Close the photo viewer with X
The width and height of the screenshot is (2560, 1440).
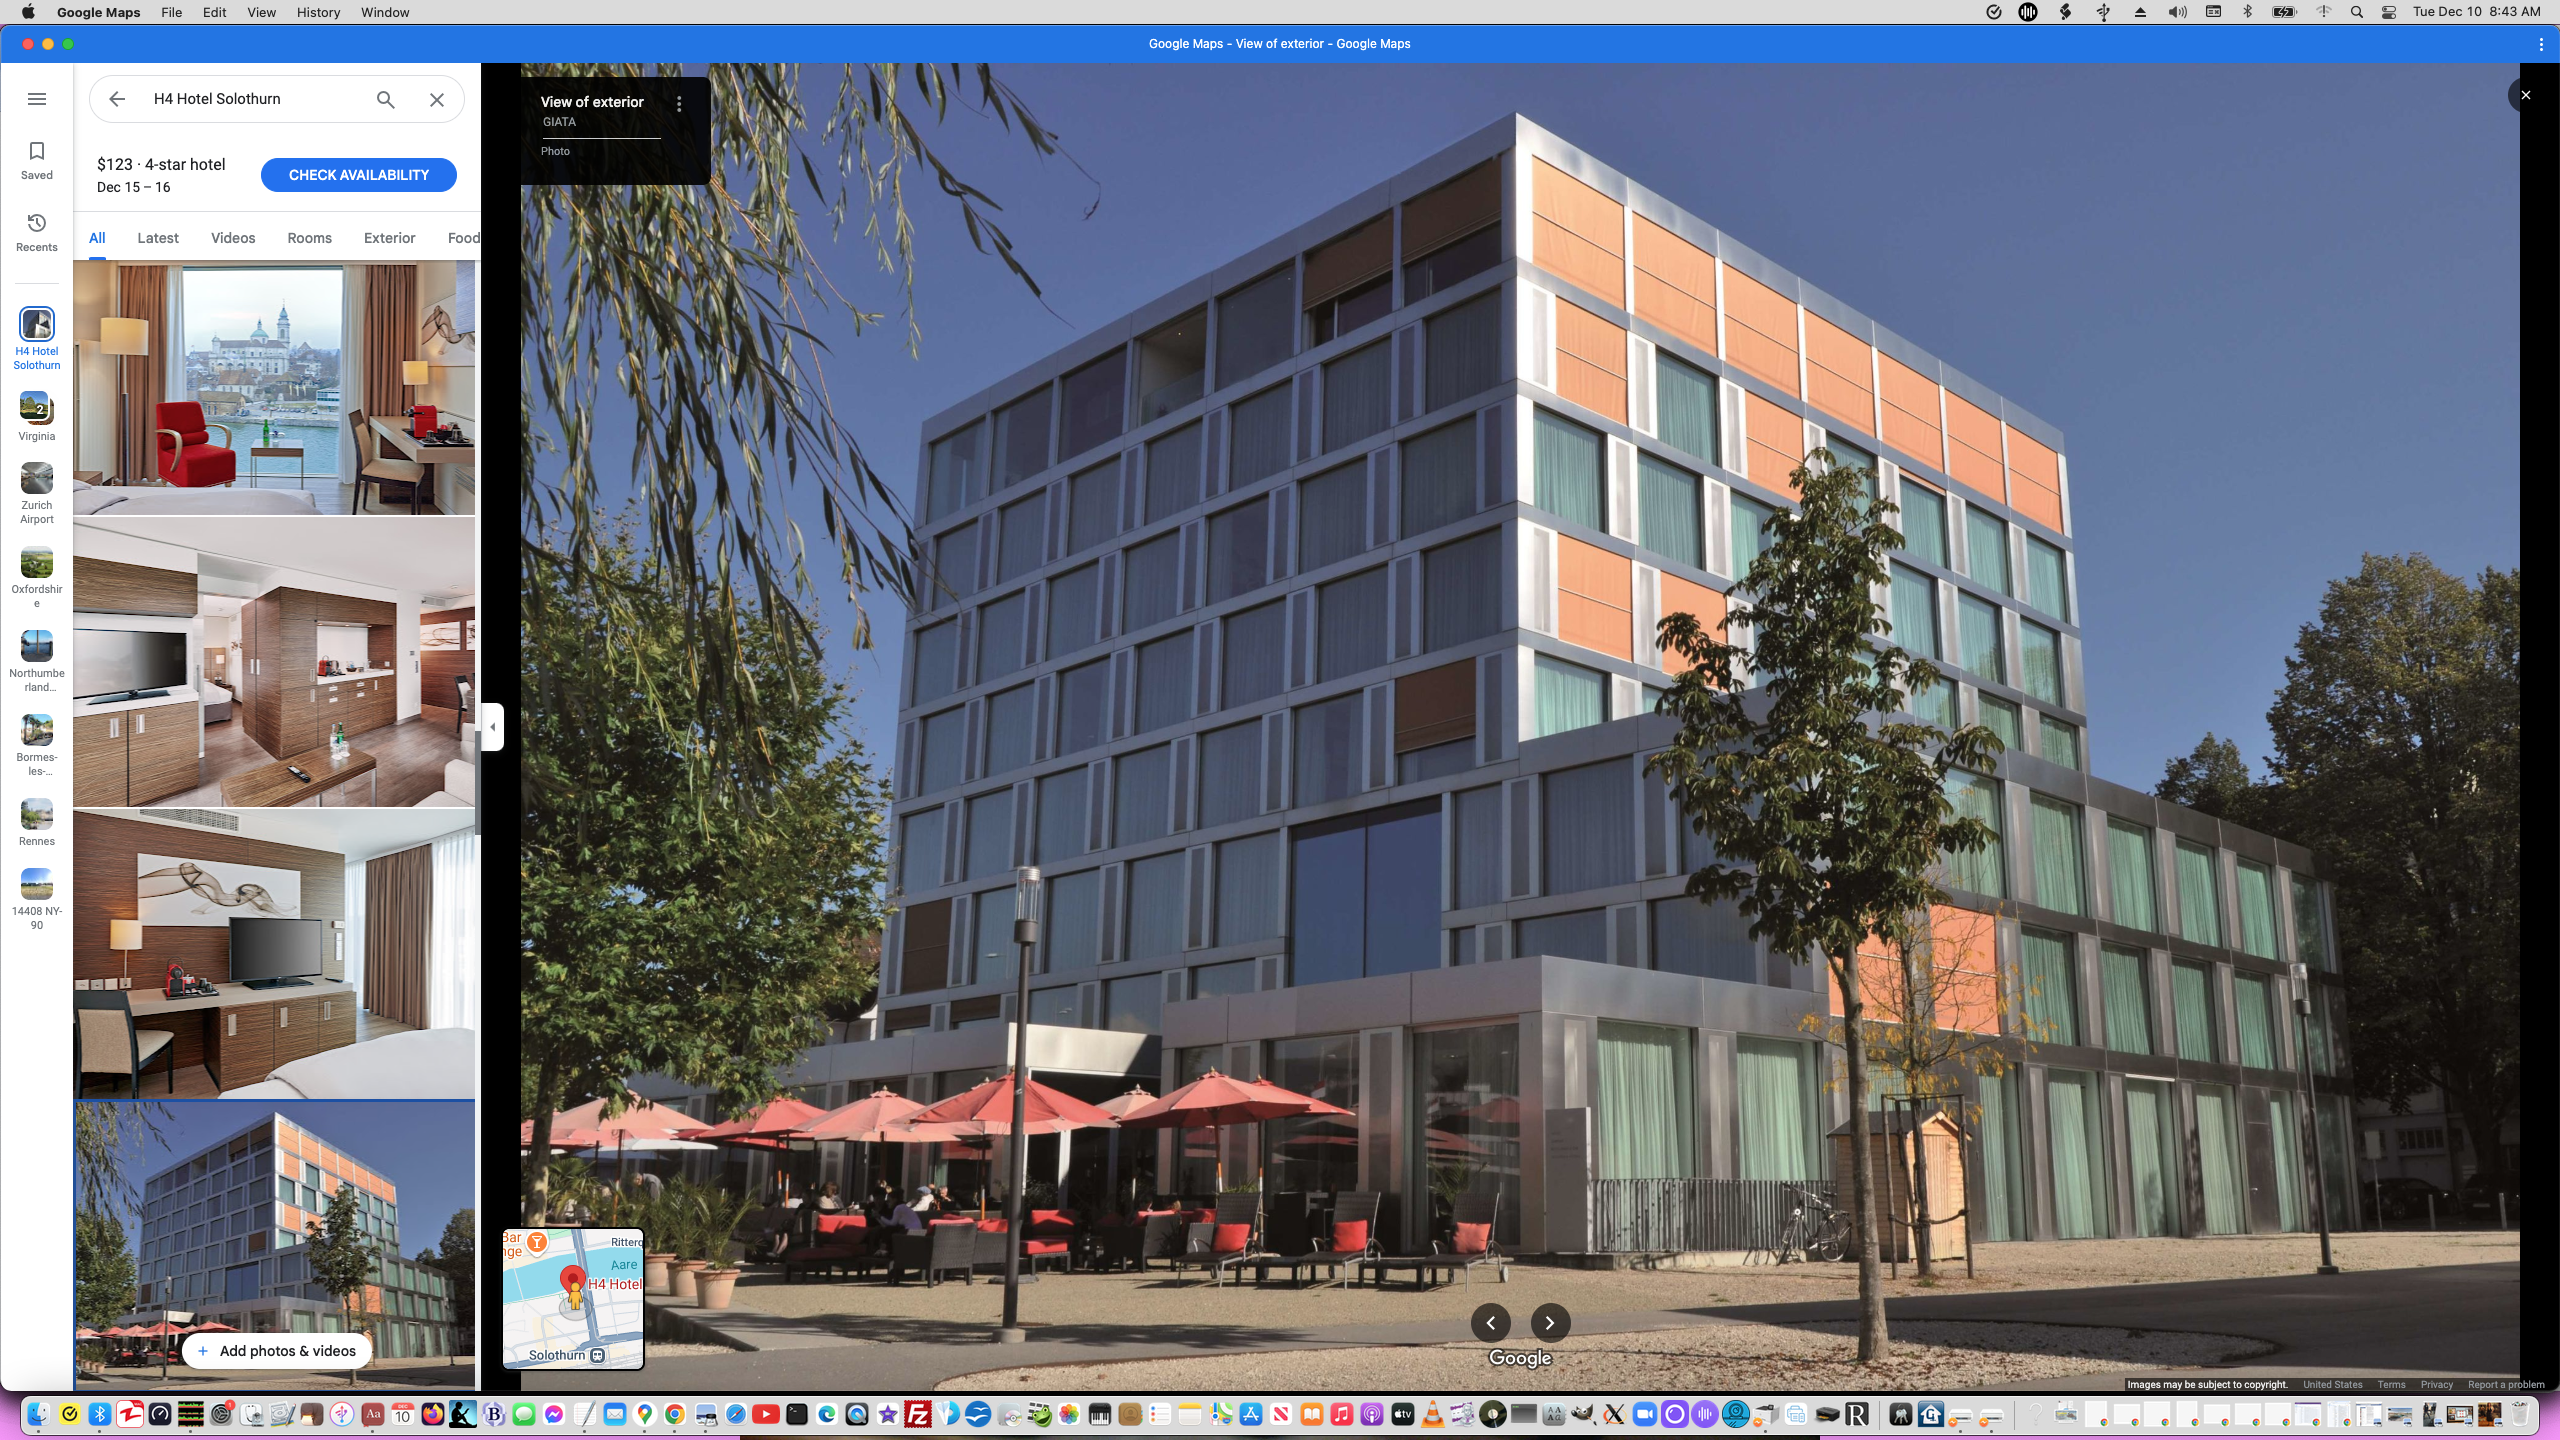point(2525,95)
